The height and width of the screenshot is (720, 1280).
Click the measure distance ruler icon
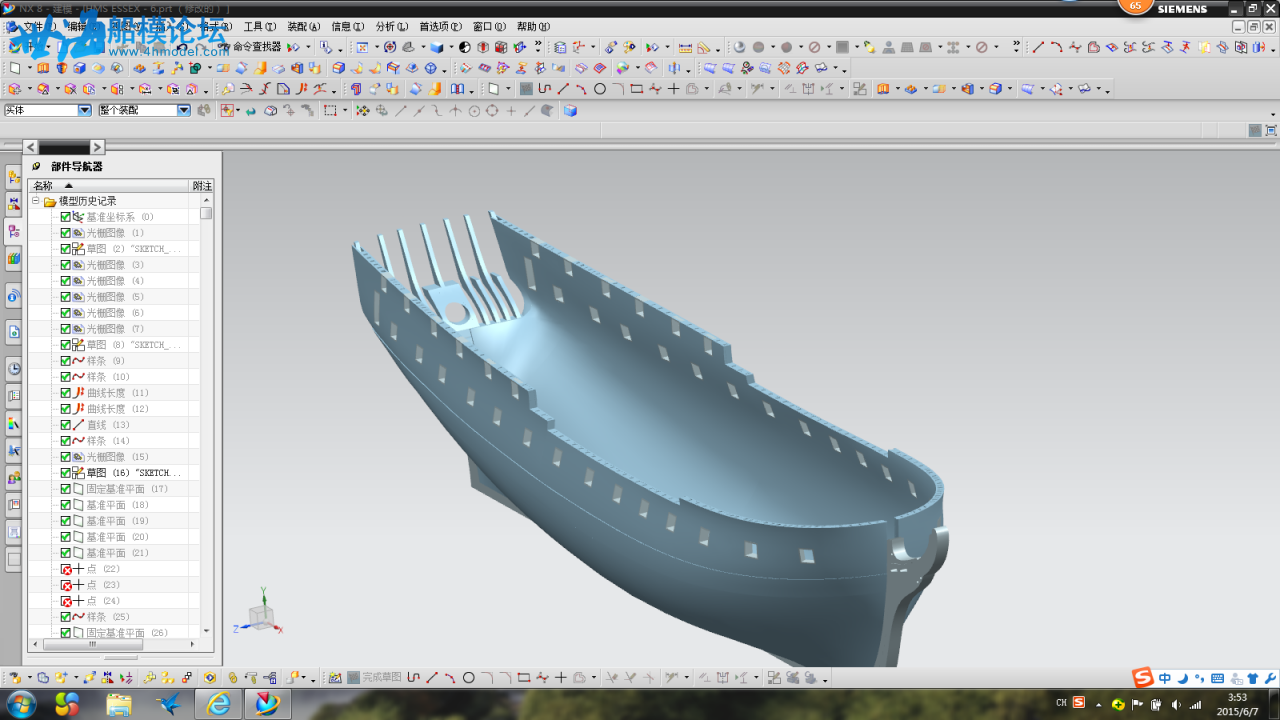[x=685, y=47]
